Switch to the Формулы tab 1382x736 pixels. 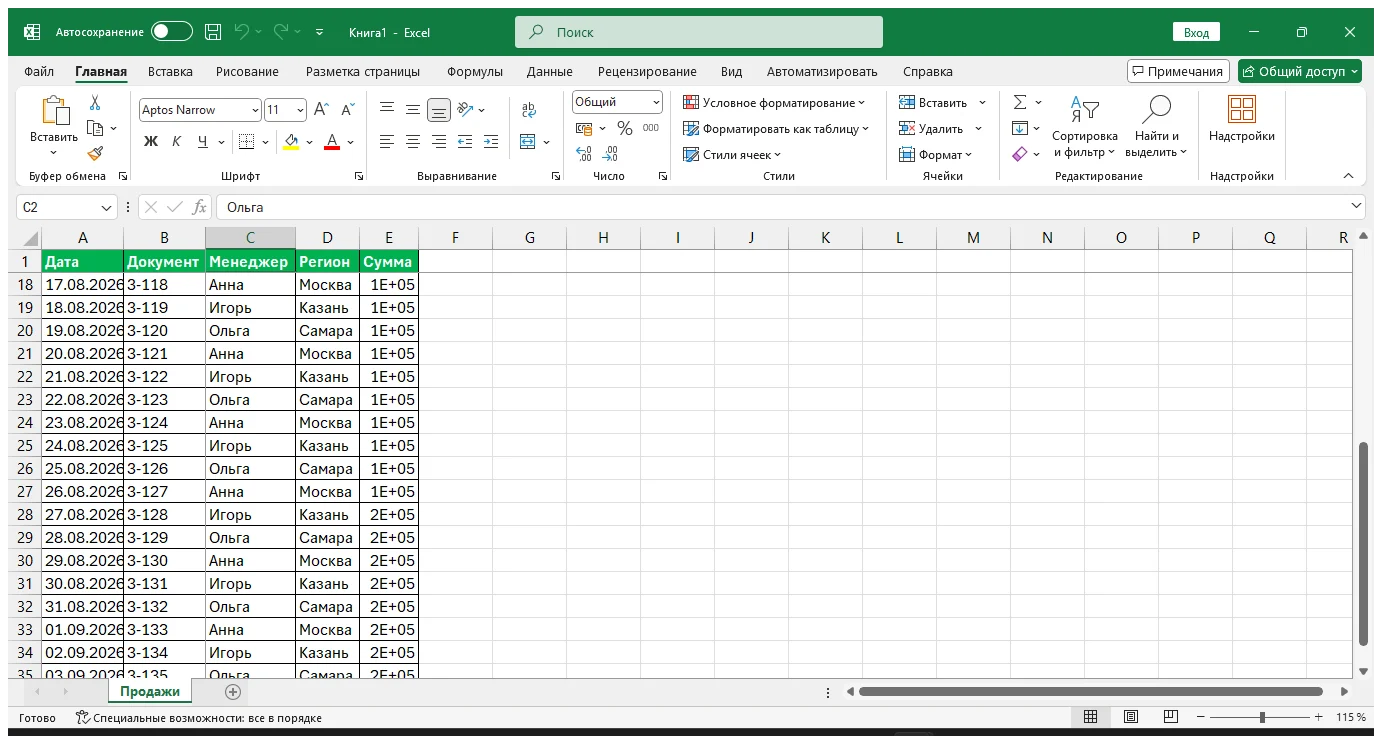pyautogui.click(x=475, y=72)
